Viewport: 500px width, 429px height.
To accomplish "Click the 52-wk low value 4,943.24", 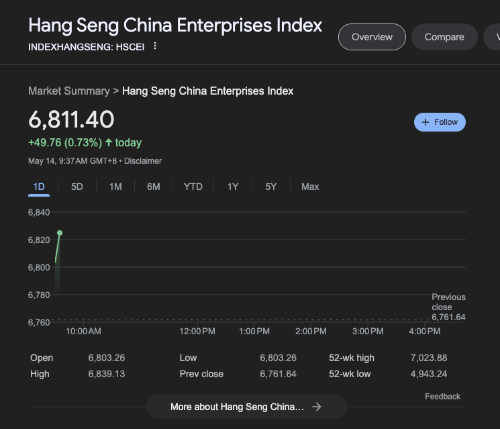I will coord(429,374).
